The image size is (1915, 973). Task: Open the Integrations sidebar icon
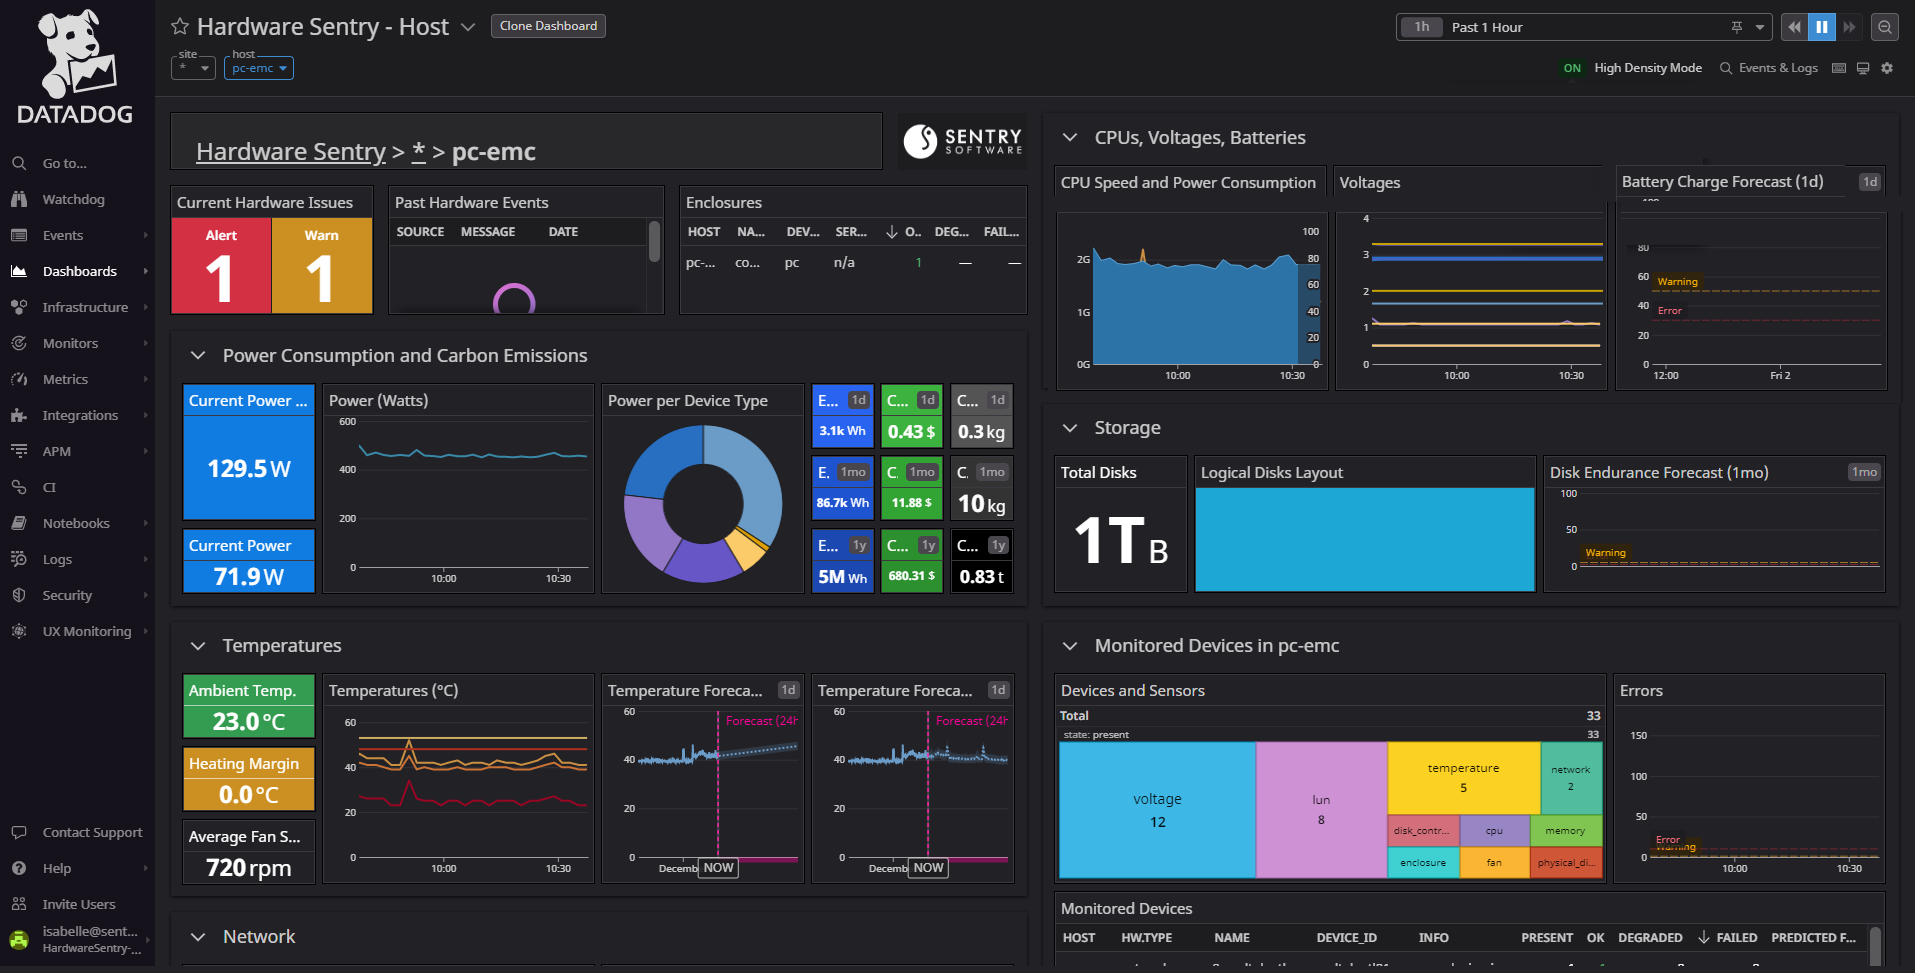coord(20,415)
